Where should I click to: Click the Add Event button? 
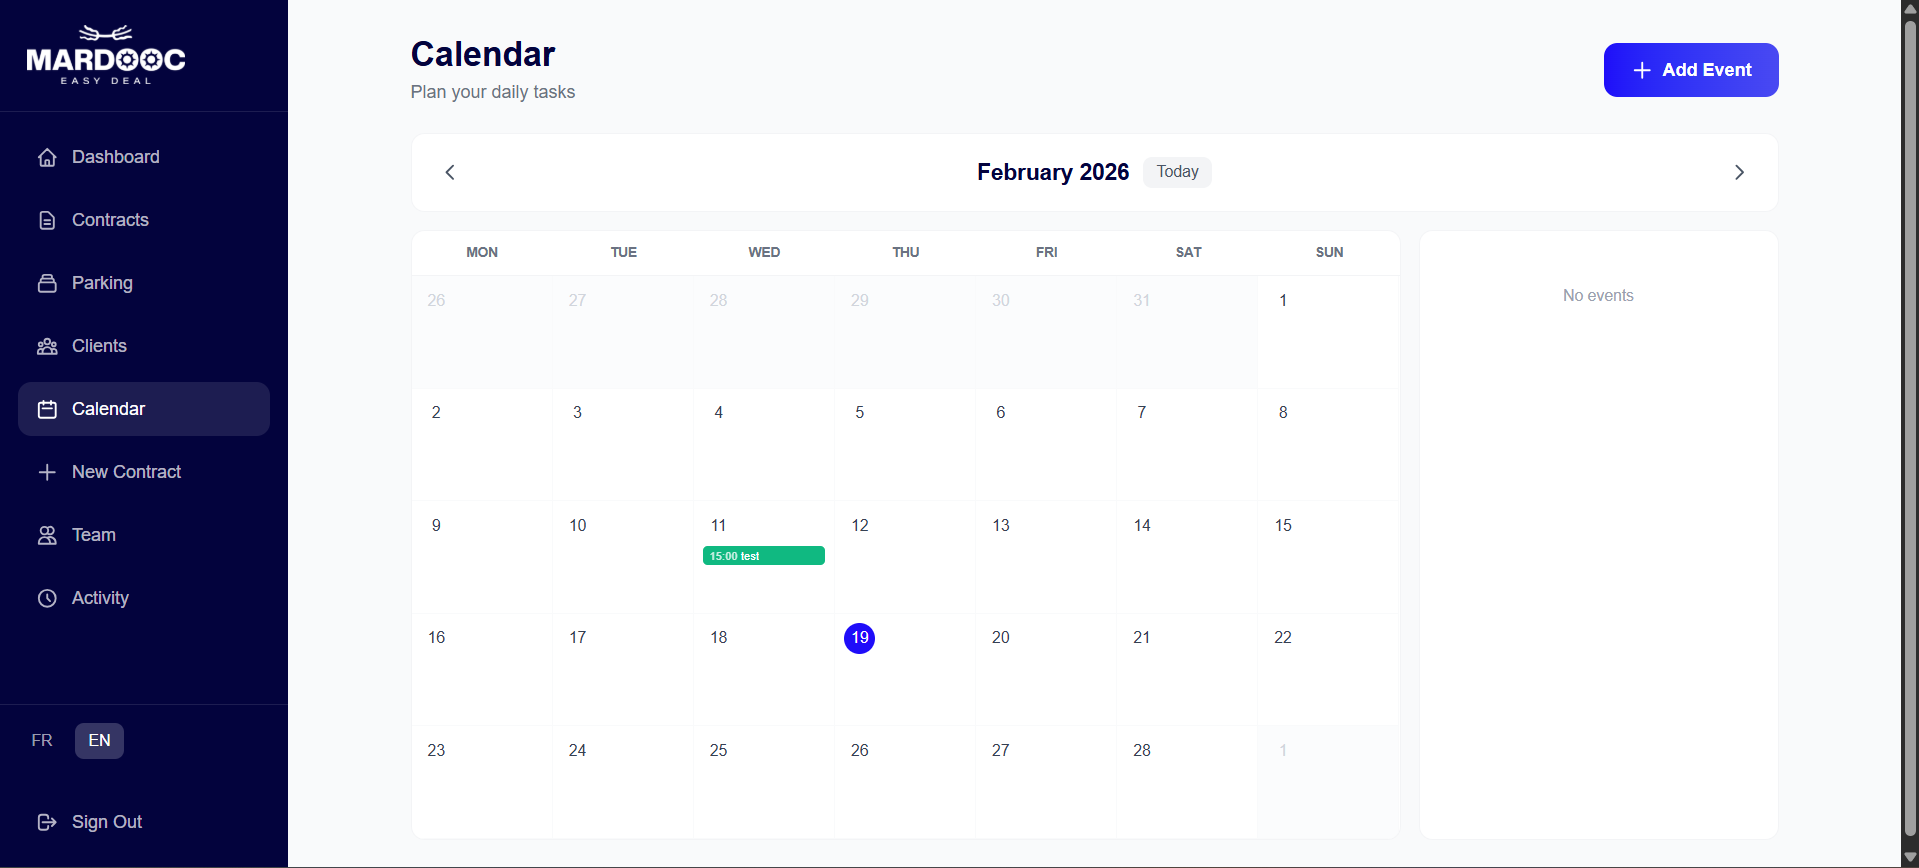[x=1691, y=70]
